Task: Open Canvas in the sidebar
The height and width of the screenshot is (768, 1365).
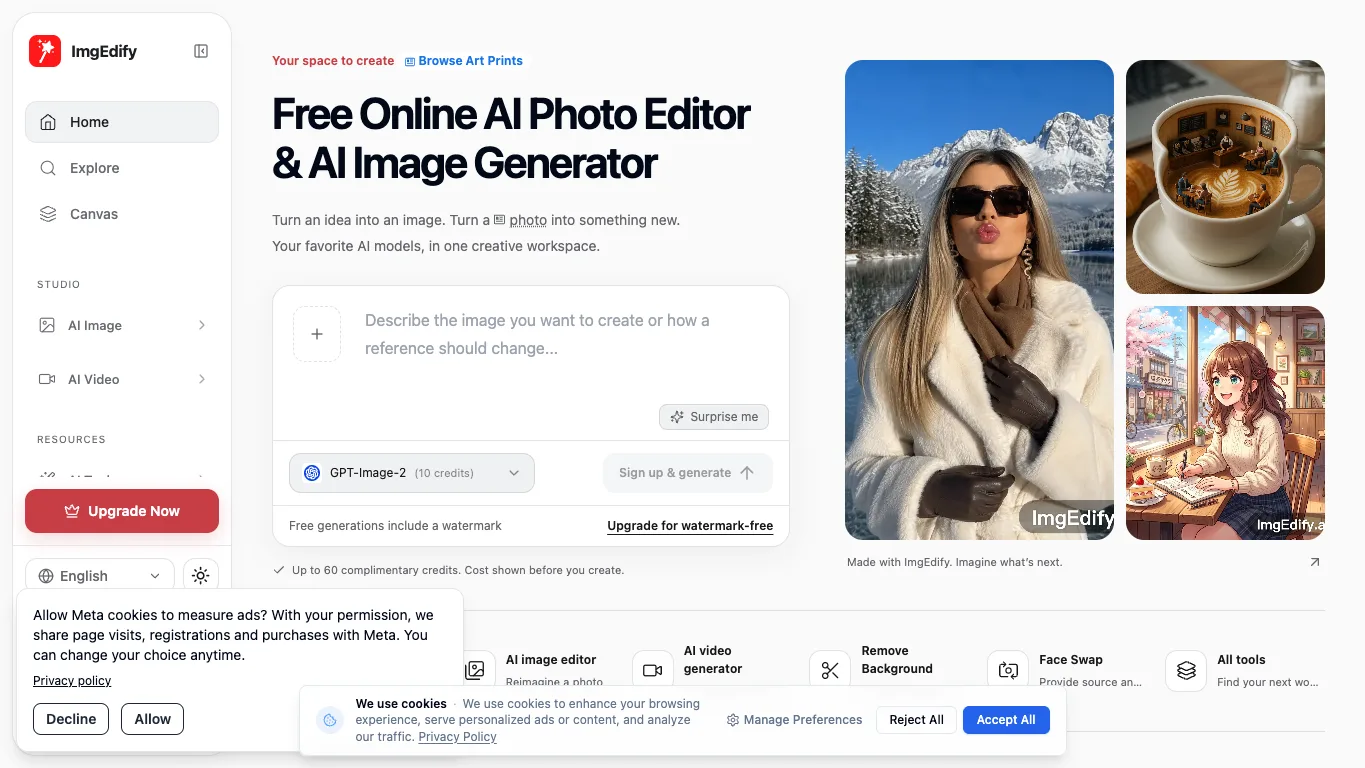Action: 122,214
